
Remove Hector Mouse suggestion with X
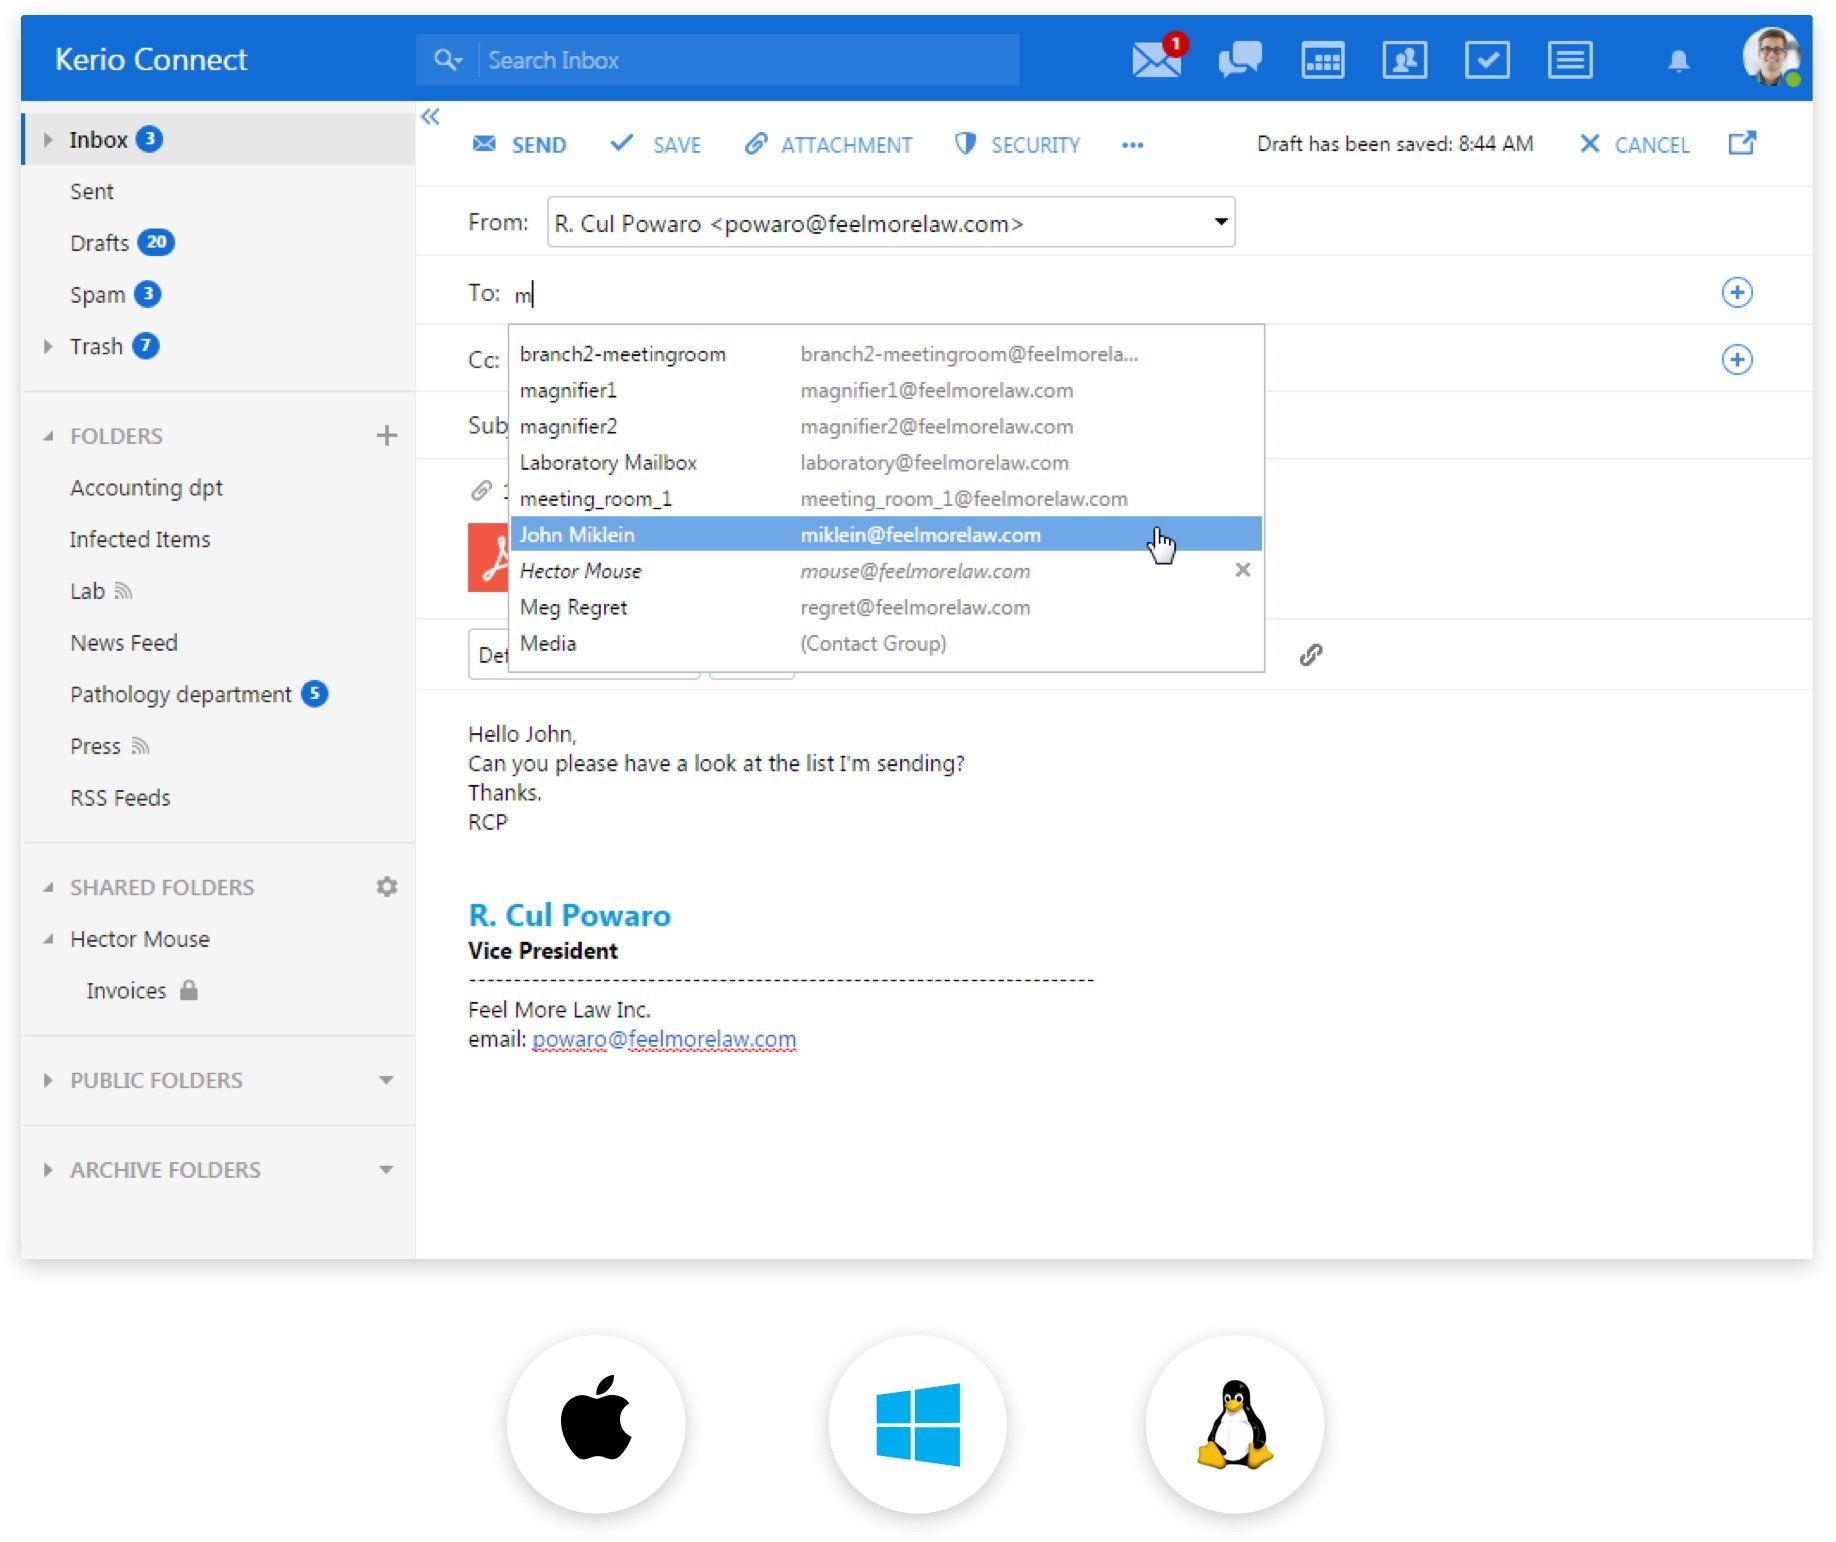pos(1242,570)
